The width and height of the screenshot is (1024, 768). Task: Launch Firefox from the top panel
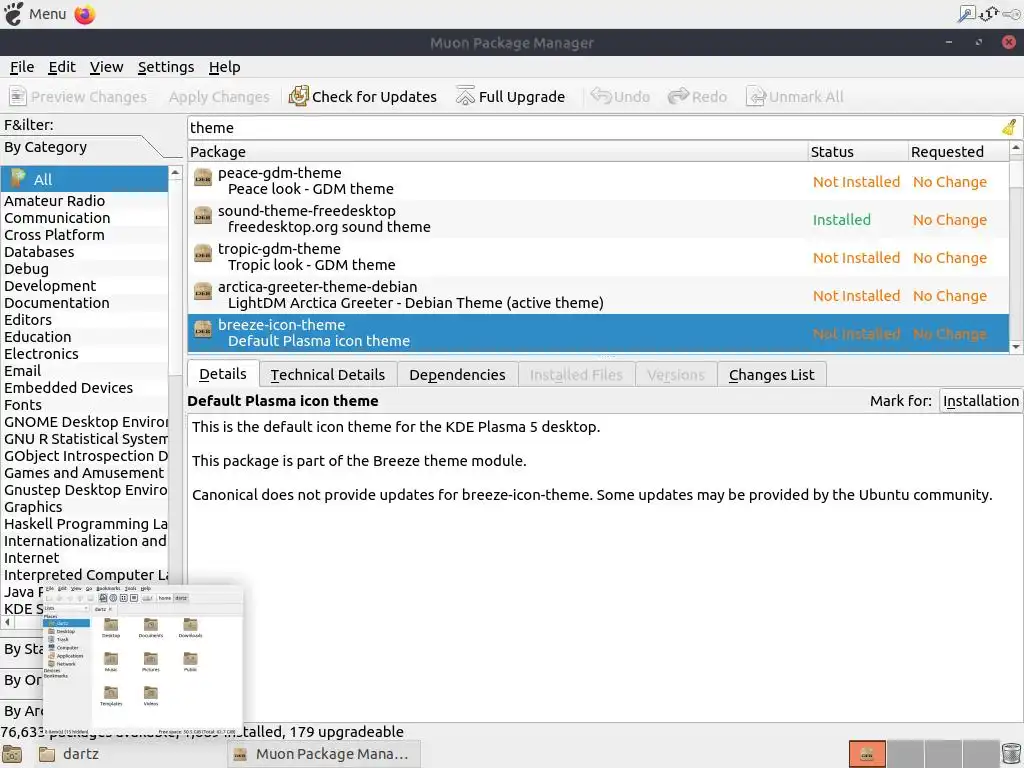point(85,14)
